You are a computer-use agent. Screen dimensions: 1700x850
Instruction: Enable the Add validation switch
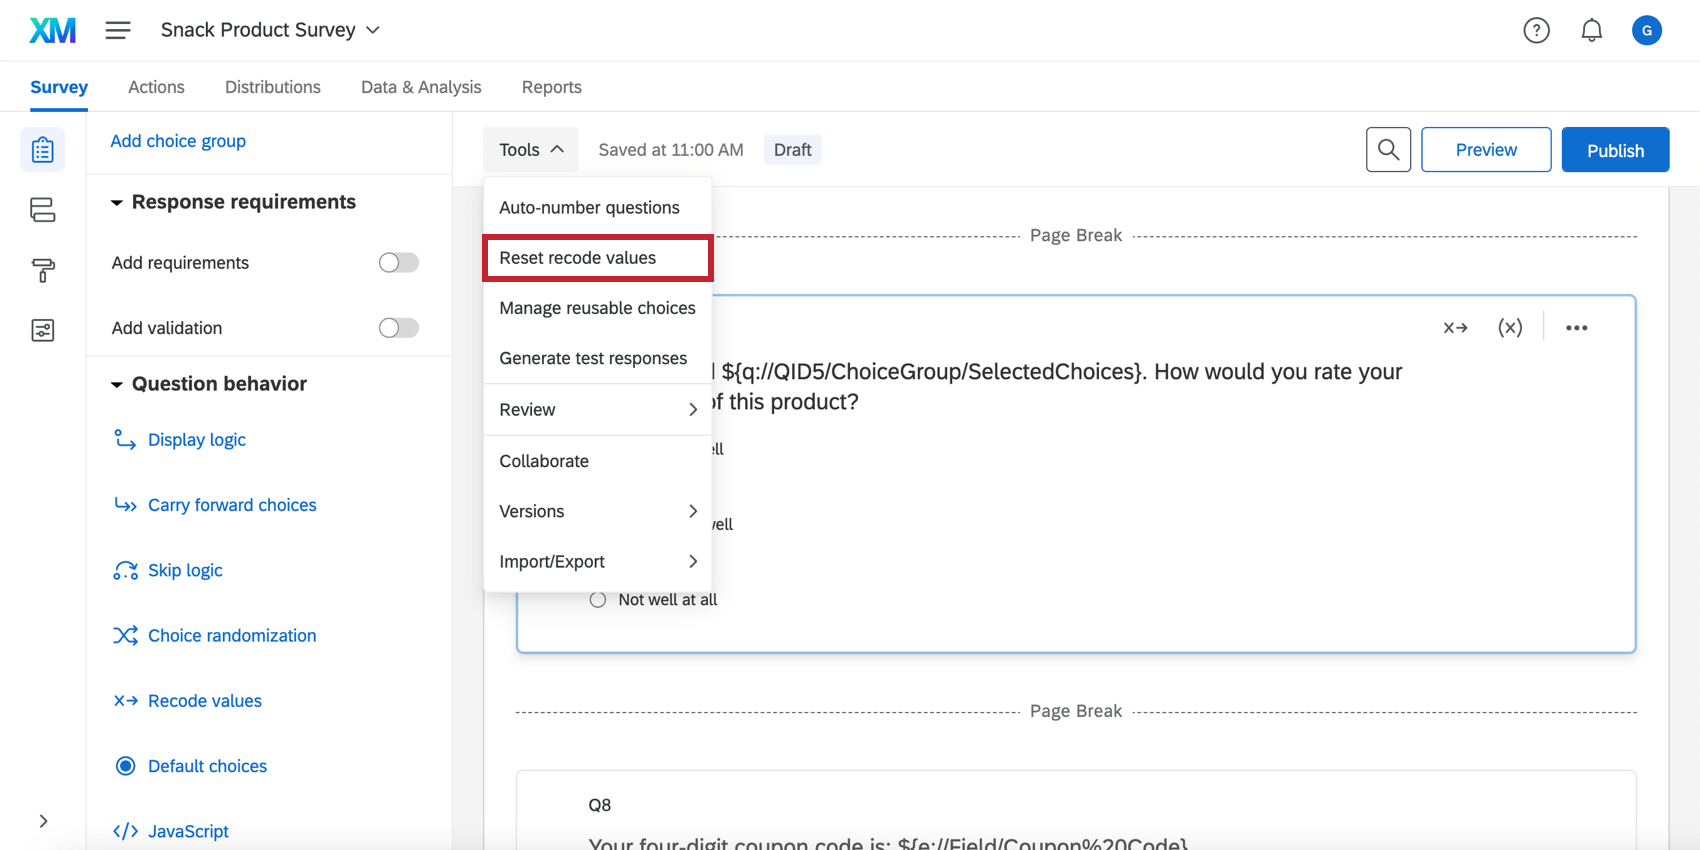coord(398,328)
